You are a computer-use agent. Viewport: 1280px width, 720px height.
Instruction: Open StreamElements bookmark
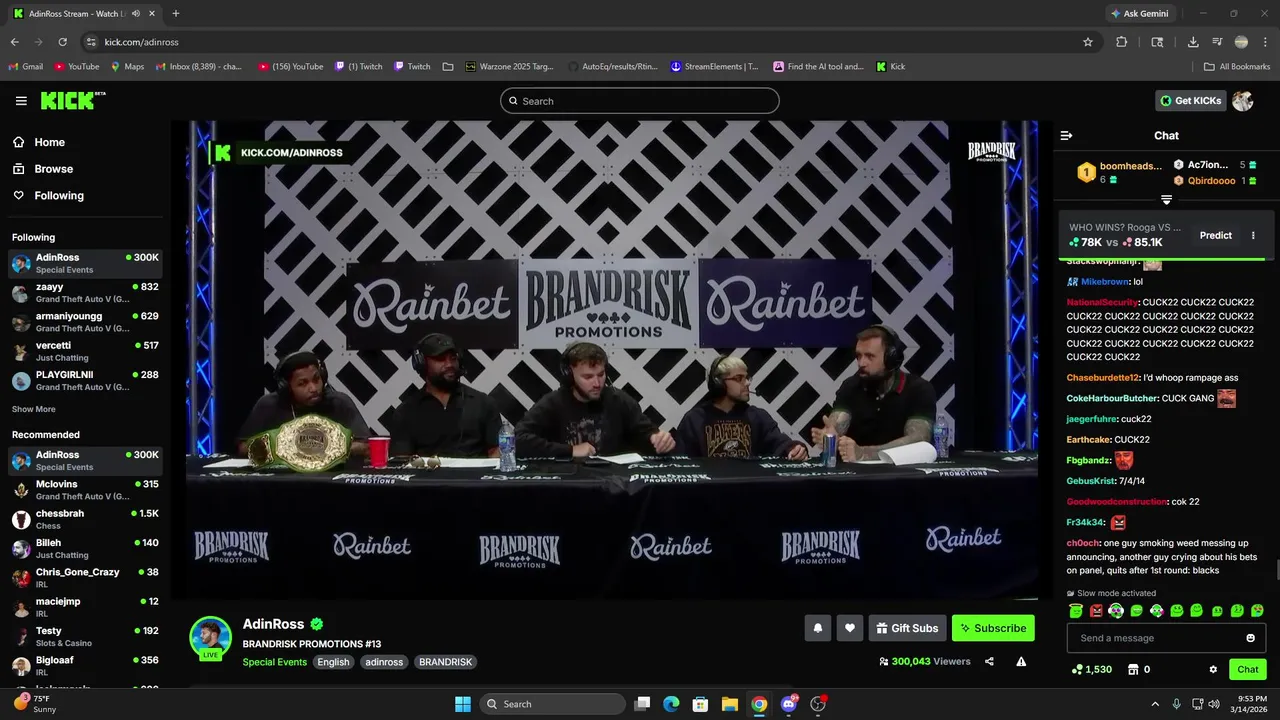click(715, 67)
